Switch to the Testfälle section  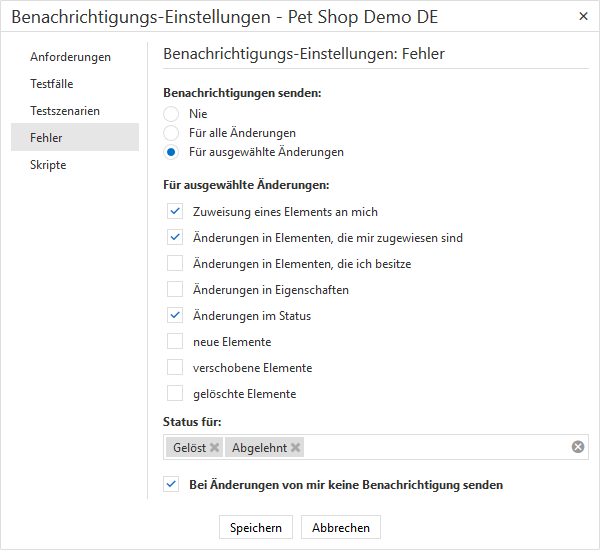52,84
